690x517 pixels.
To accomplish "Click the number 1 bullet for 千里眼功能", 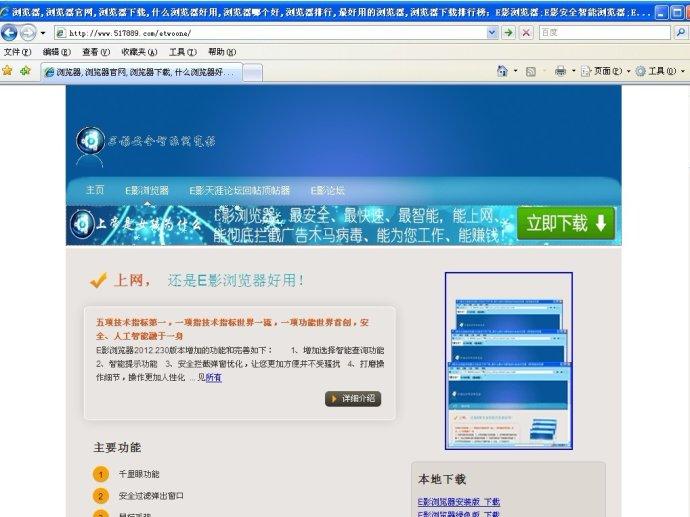I will (x=100, y=474).
